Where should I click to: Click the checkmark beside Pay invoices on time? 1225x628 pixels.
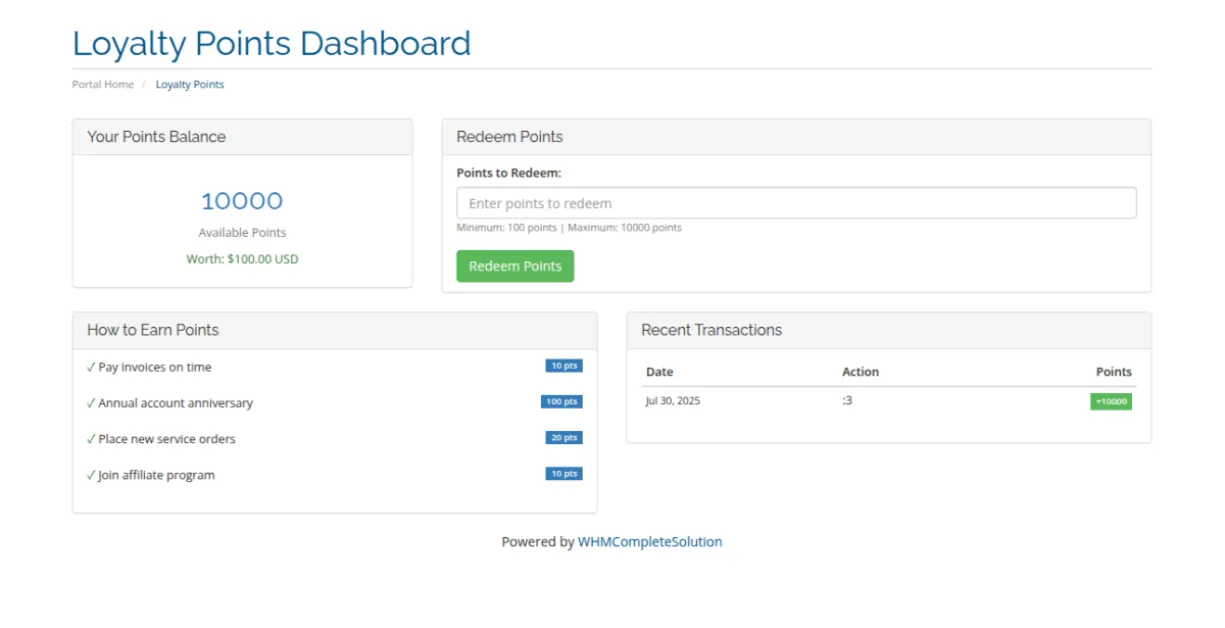tap(91, 367)
